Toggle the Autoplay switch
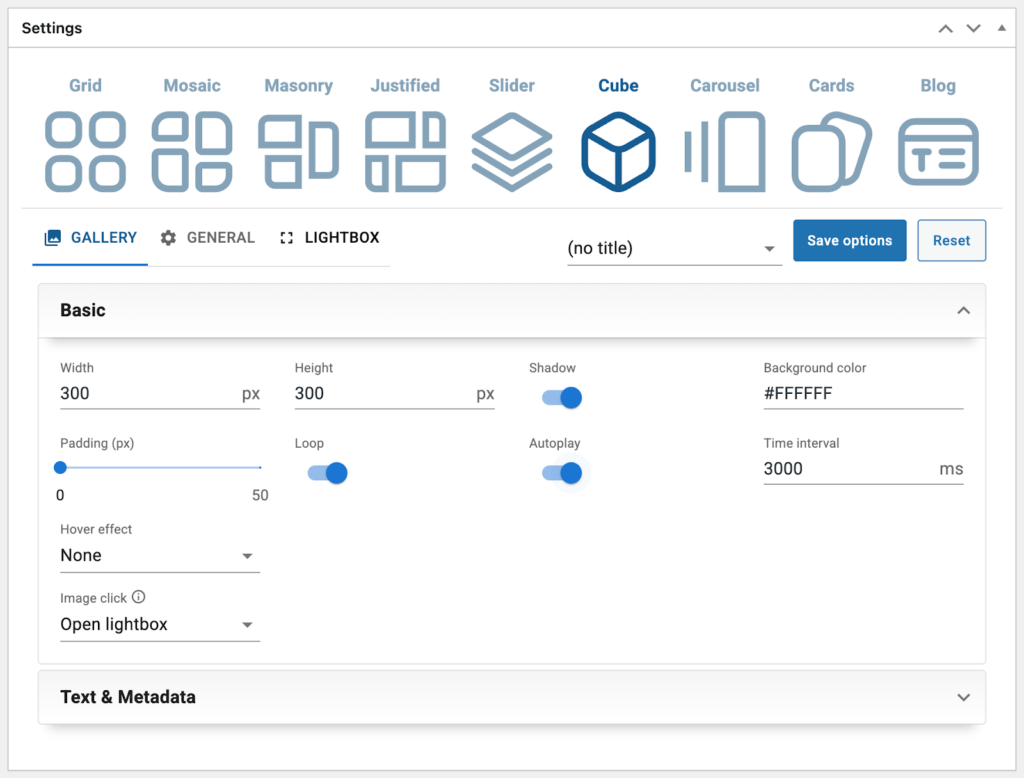 click(562, 473)
